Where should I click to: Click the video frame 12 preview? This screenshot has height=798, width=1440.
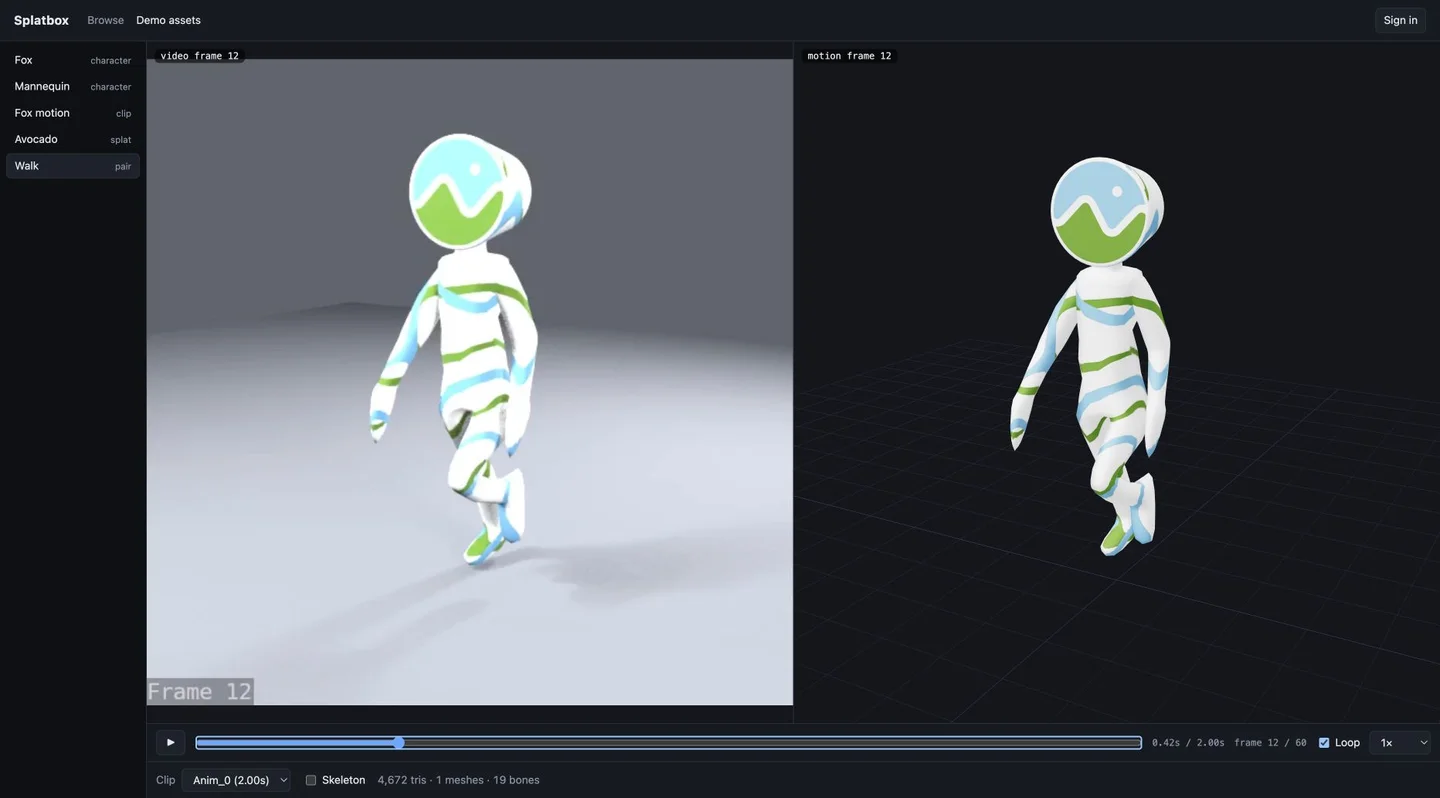click(470, 382)
